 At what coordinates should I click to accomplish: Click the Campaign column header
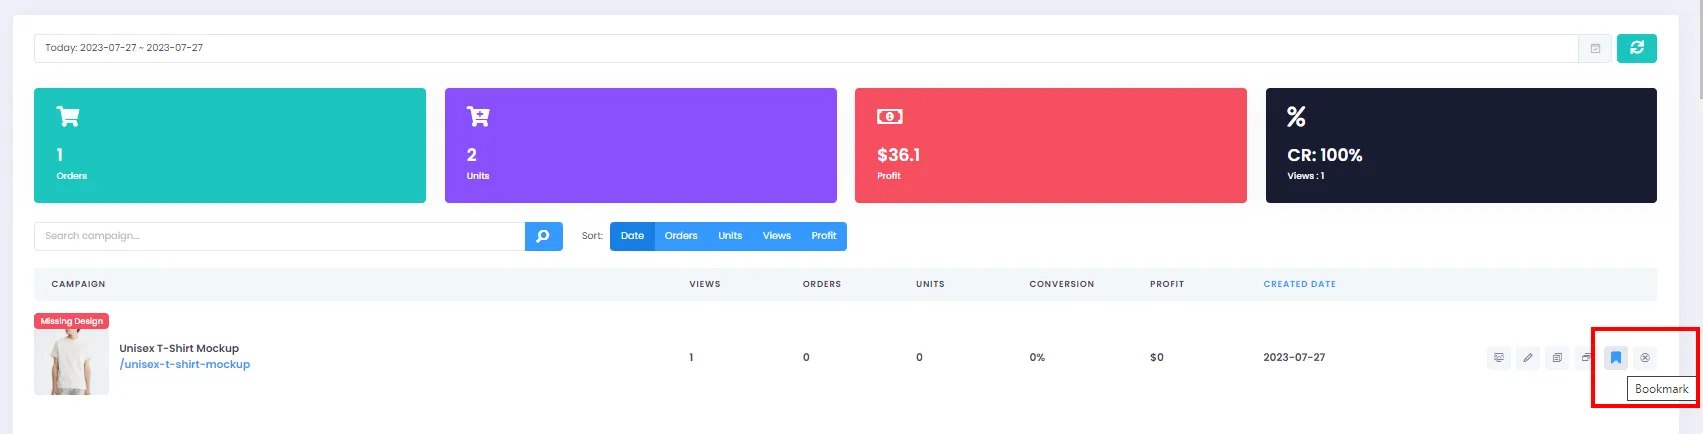pyautogui.click(x=78, y=284)
